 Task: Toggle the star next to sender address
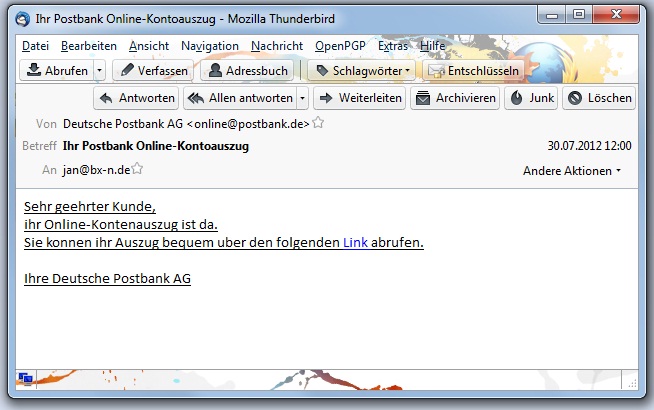click(318, 123)
